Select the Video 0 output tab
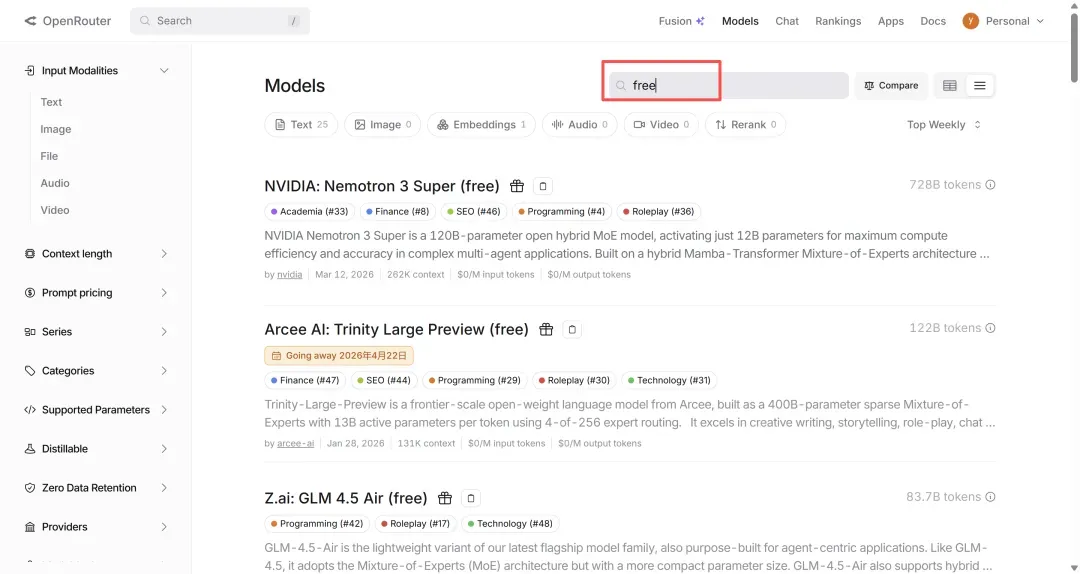Screen dimensions: 1080x574 [x=661, y=125]
